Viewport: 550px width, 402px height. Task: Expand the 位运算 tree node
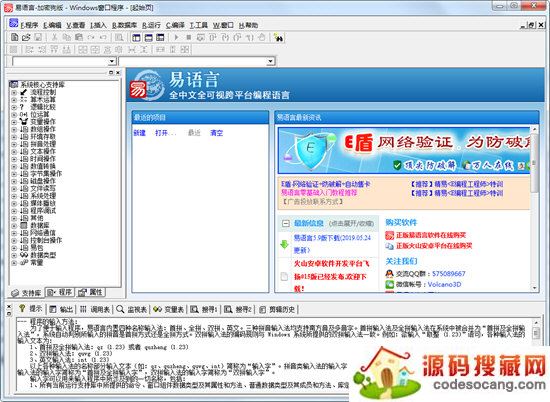click(14, 115)
